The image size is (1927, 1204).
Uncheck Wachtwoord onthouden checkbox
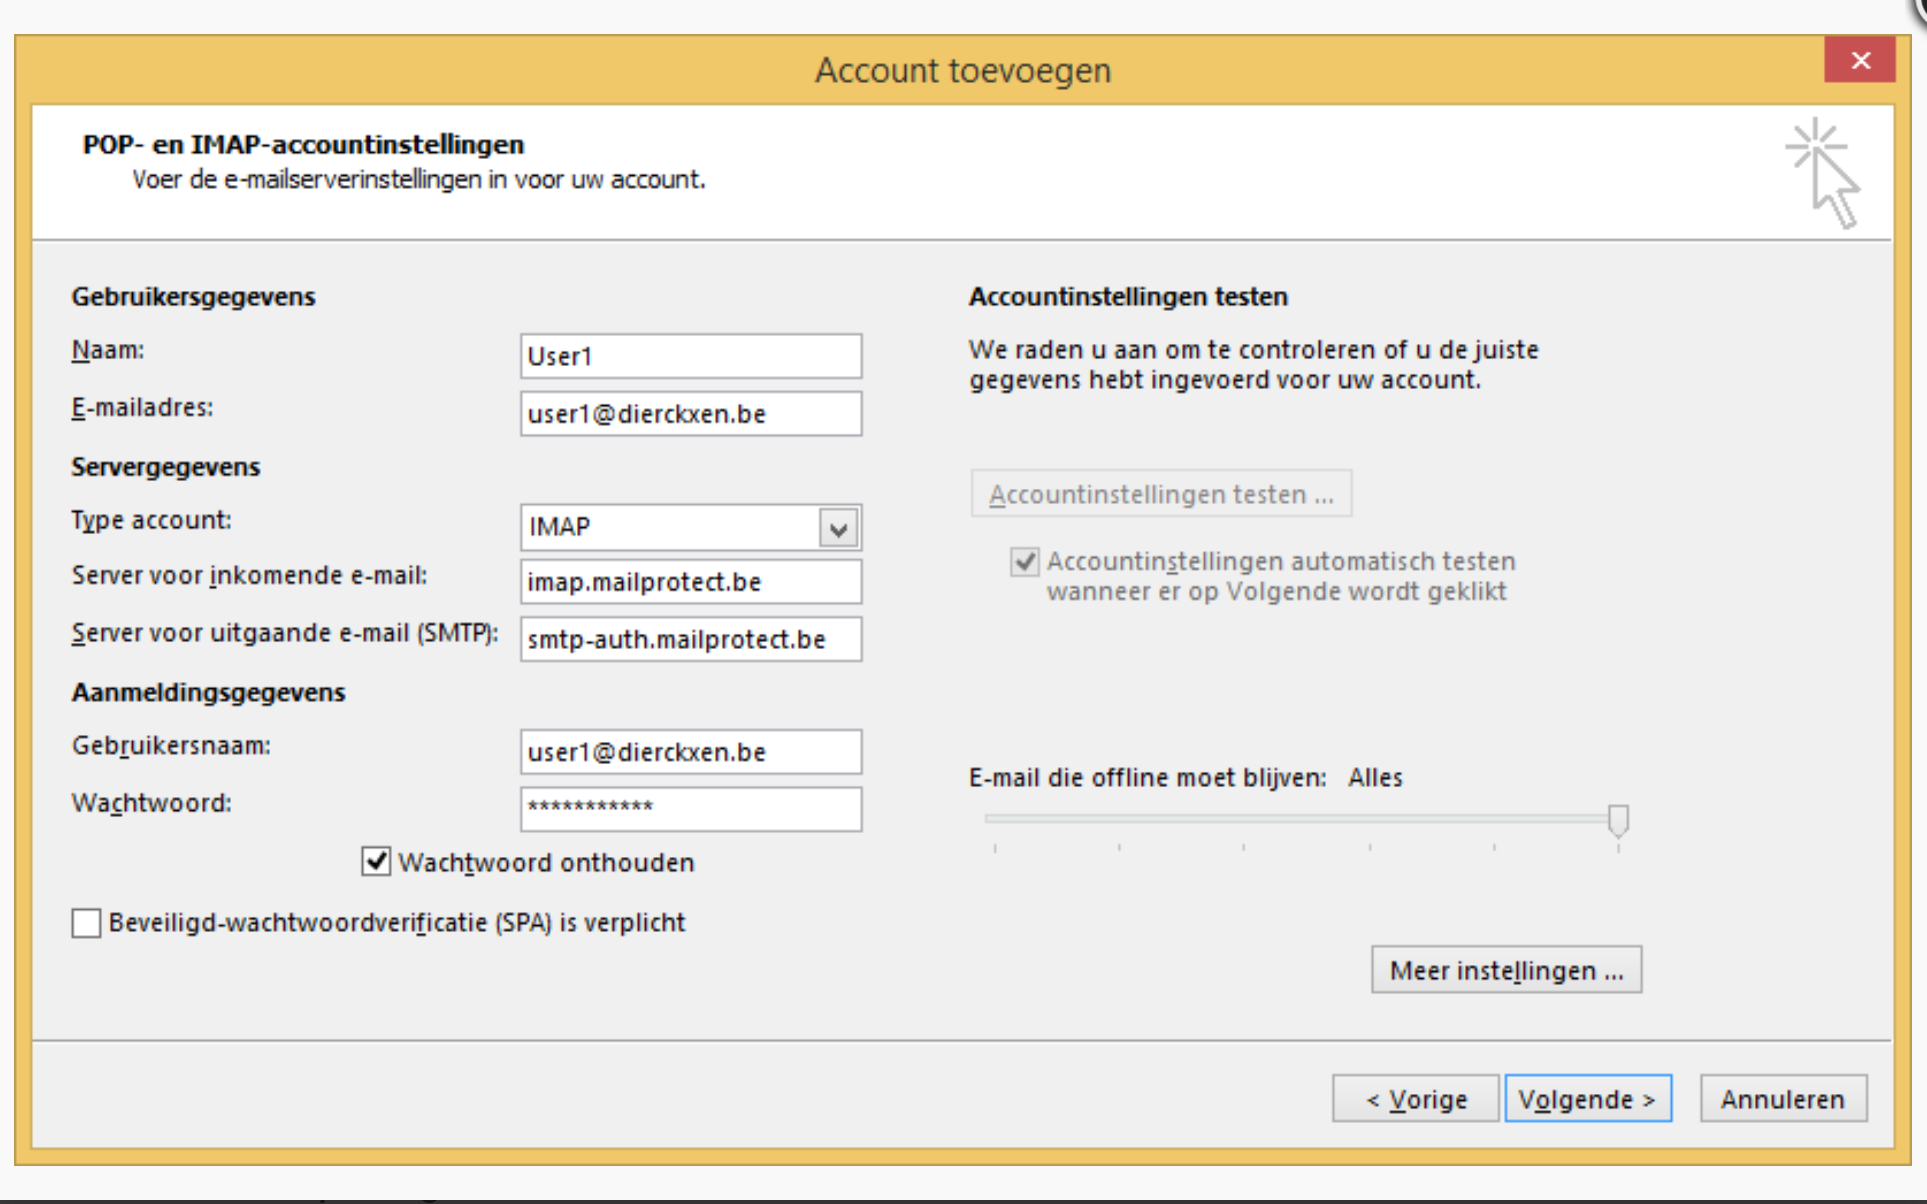(x=375, y=862)
